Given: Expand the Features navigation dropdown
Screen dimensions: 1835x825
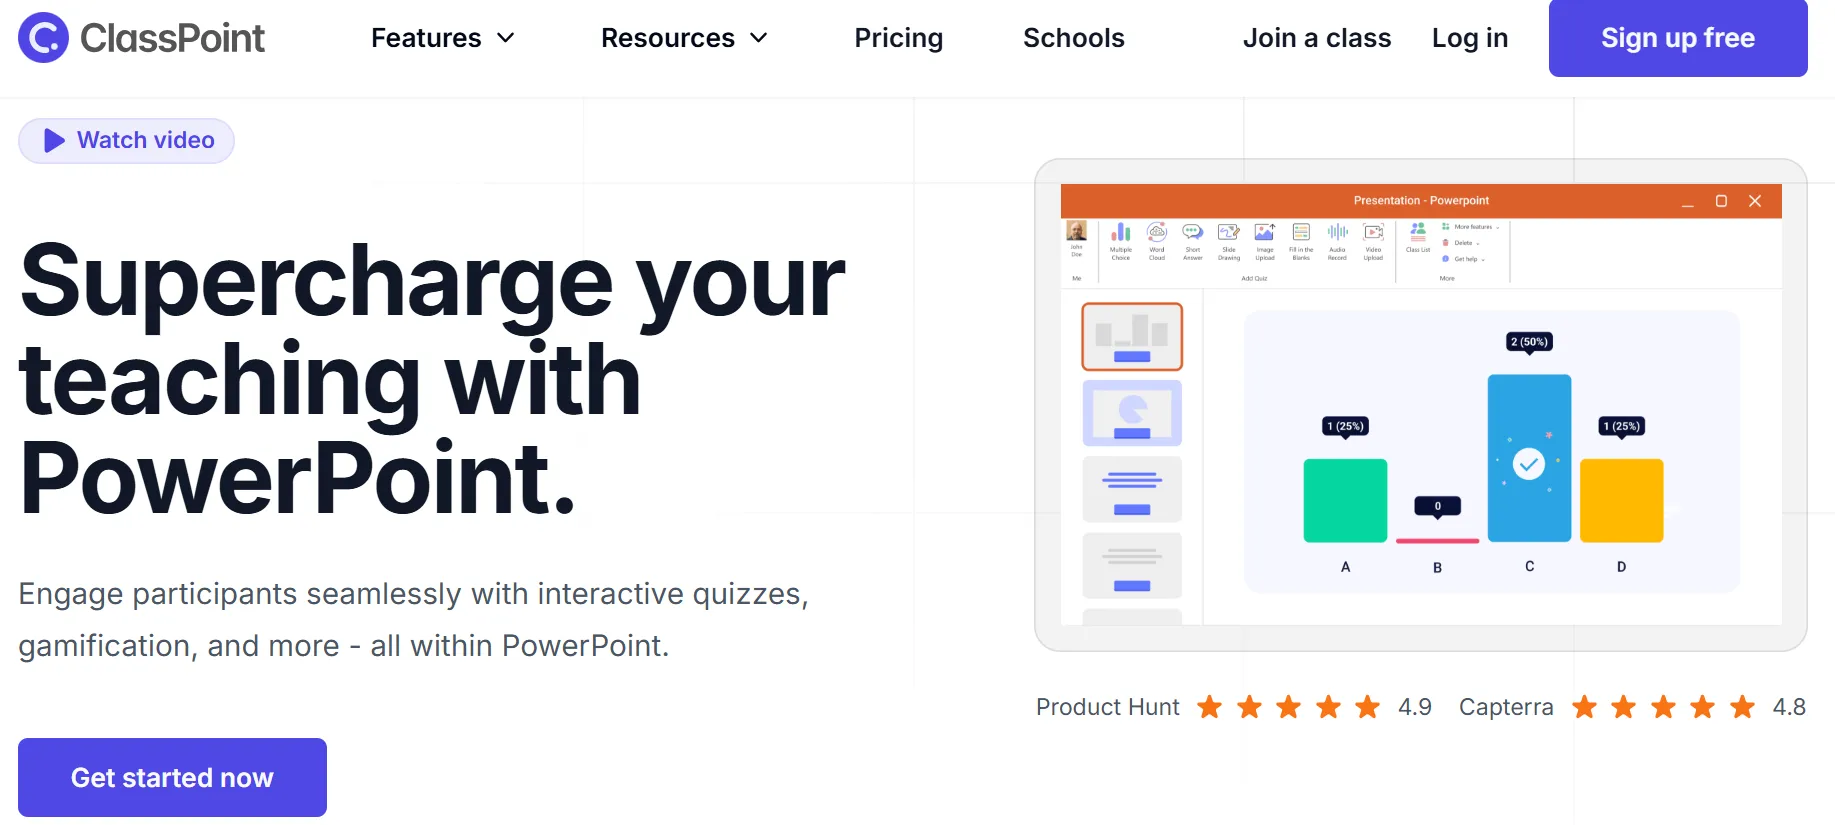Looking at the screenshot, I should click(x=443, y=38).
